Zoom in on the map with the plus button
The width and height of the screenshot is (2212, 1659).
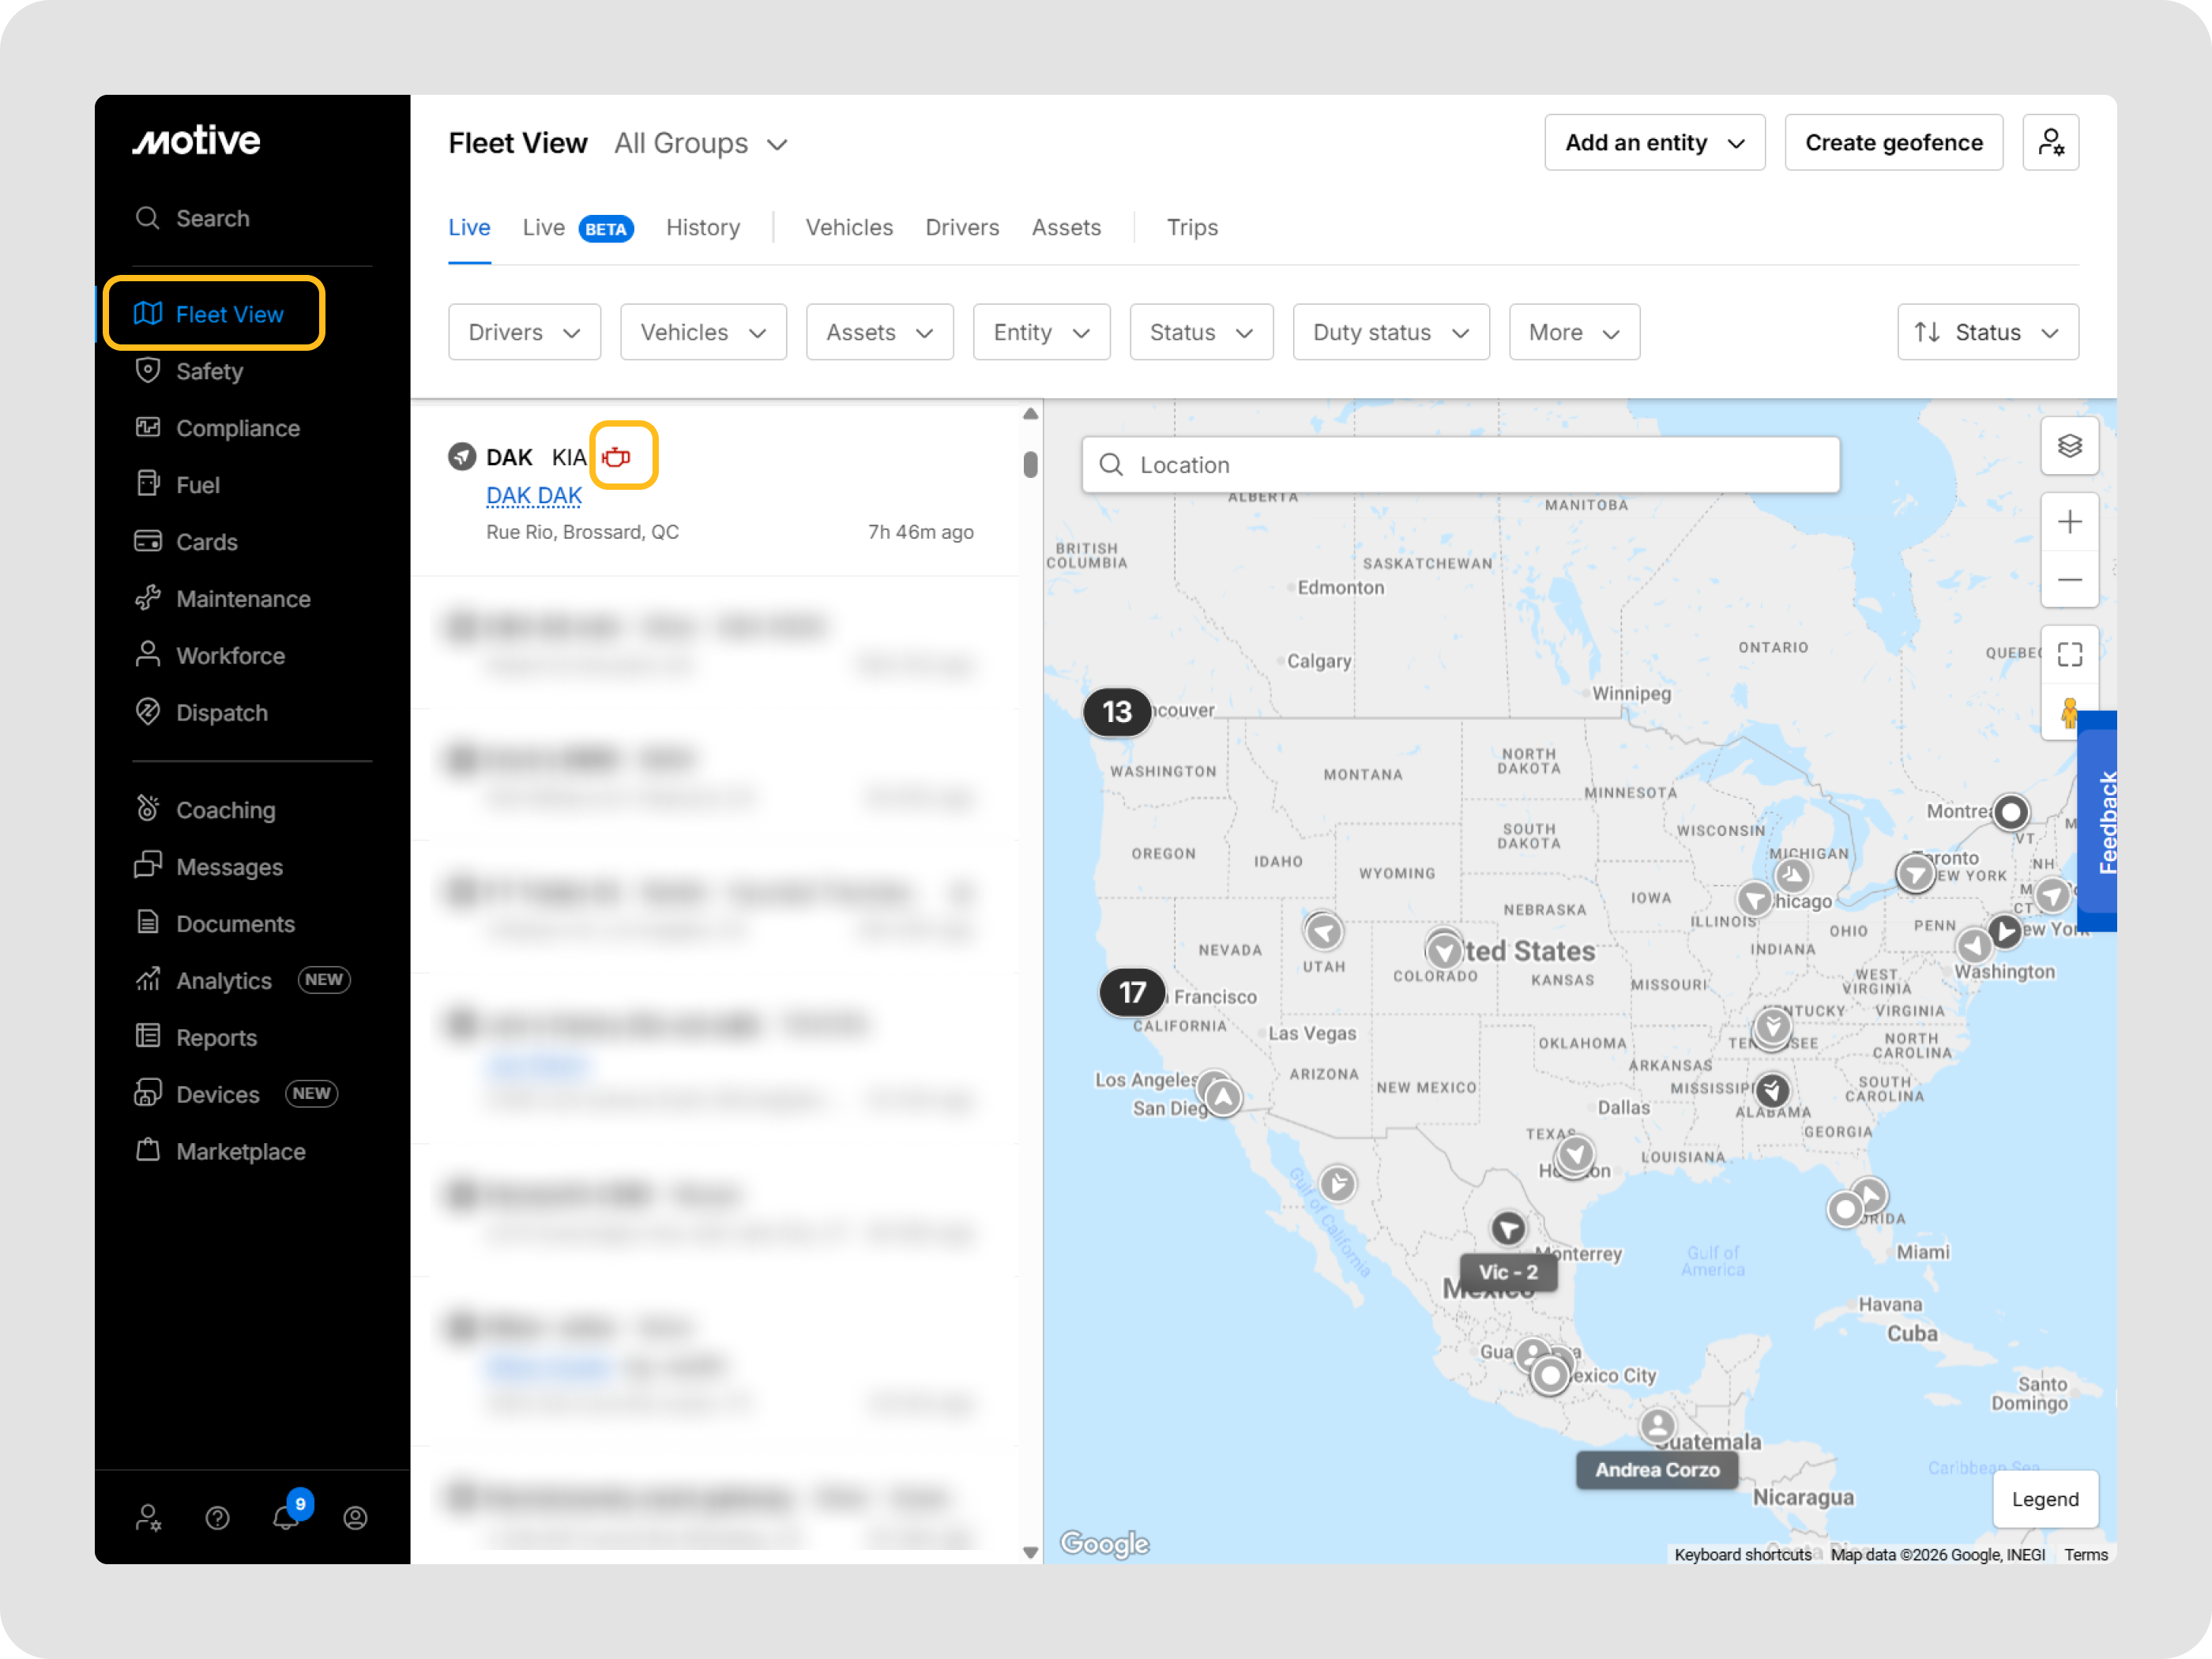2069,522
